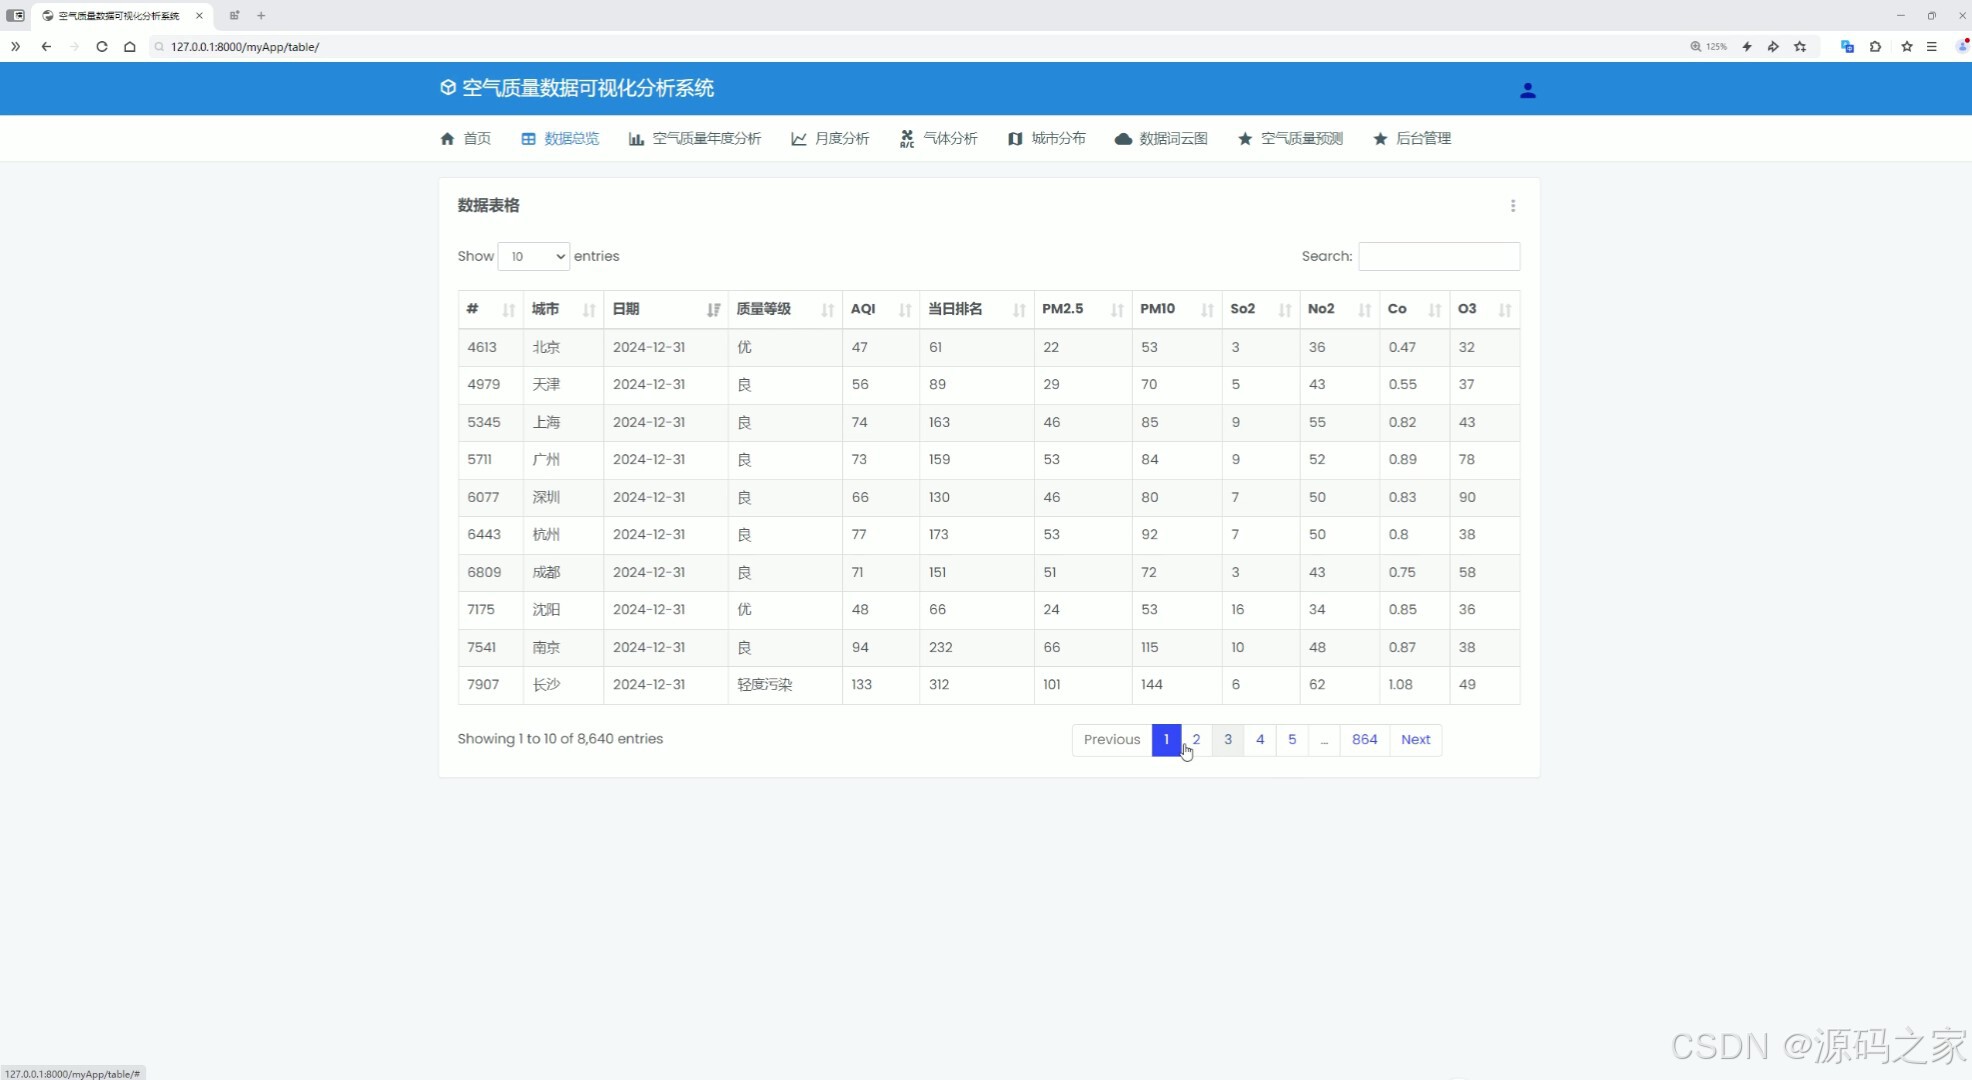
Task: Open the three-dot card options menu
Action: click(x=1512, y=206)
